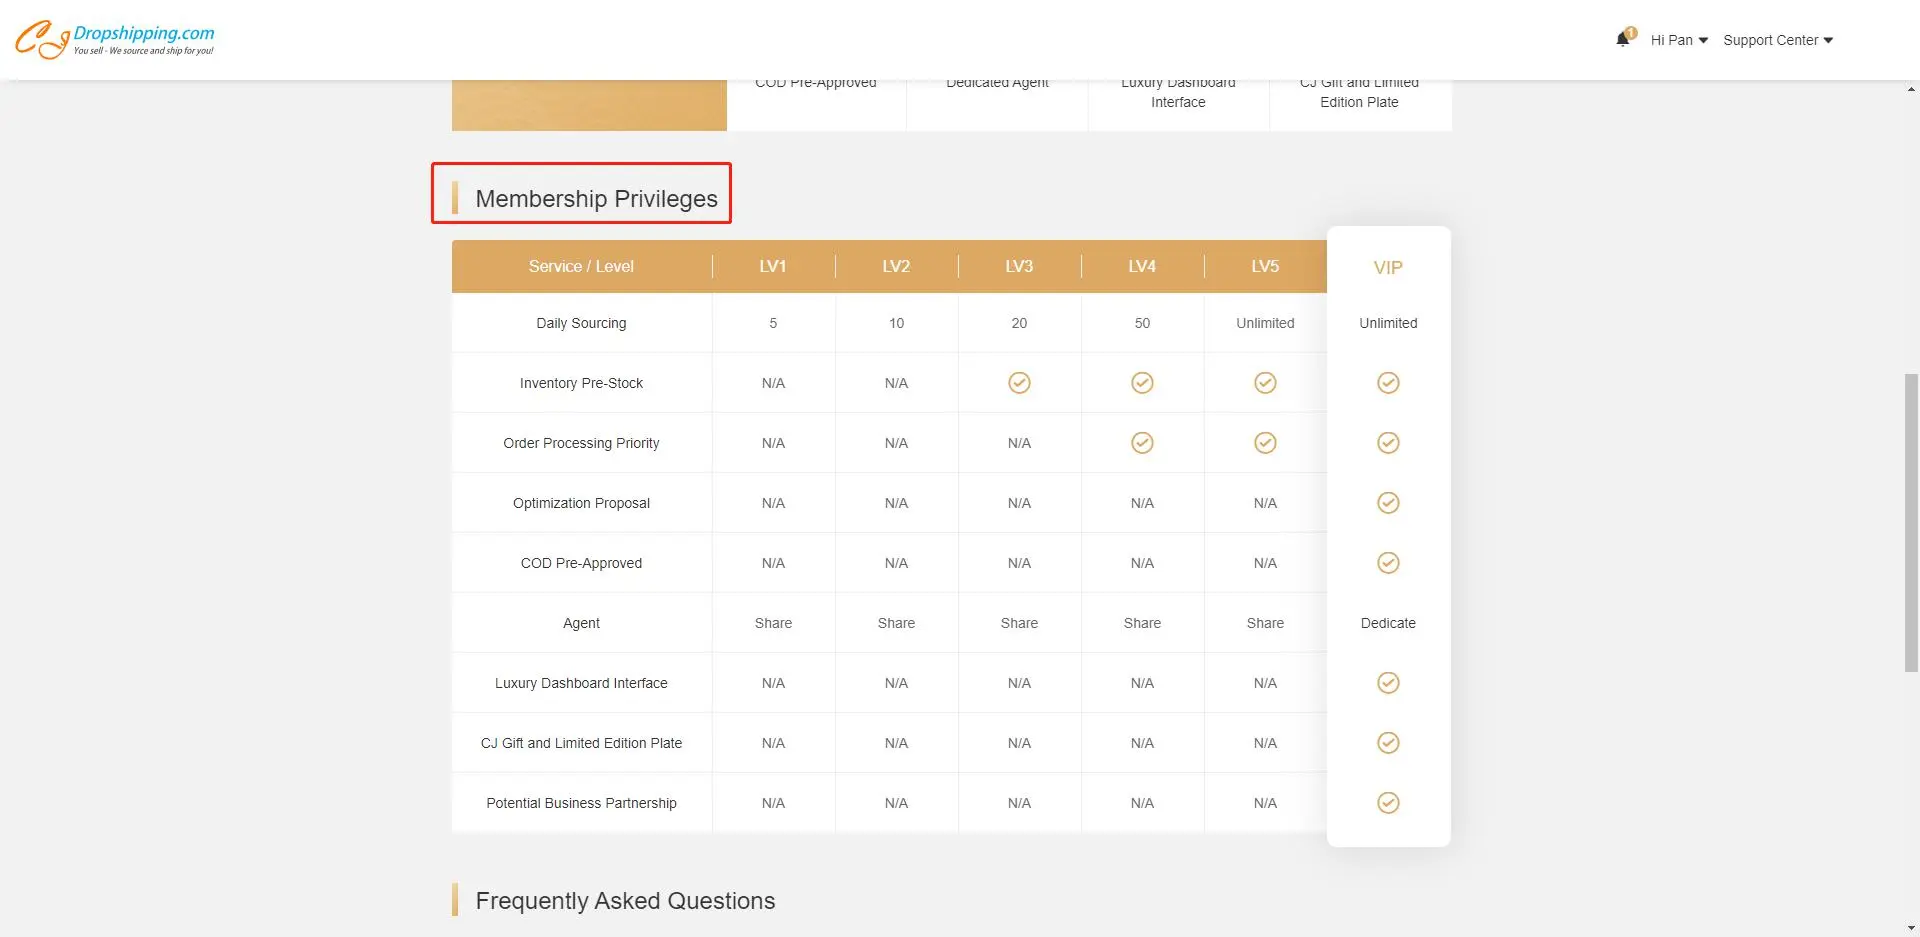
Task: Expand the Hi Pan account dropdown
Action: [x=1679, y=40]
